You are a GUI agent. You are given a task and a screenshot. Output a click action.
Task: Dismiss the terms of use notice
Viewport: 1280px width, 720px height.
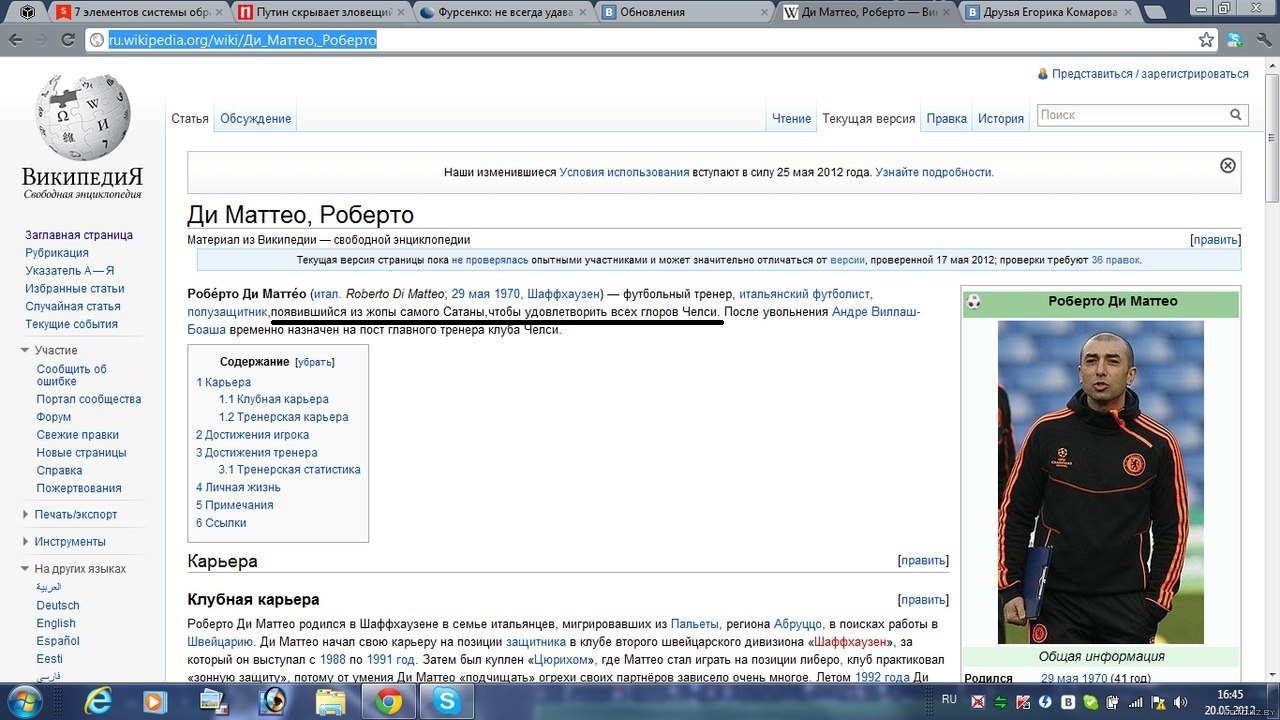coord(1228,165)
